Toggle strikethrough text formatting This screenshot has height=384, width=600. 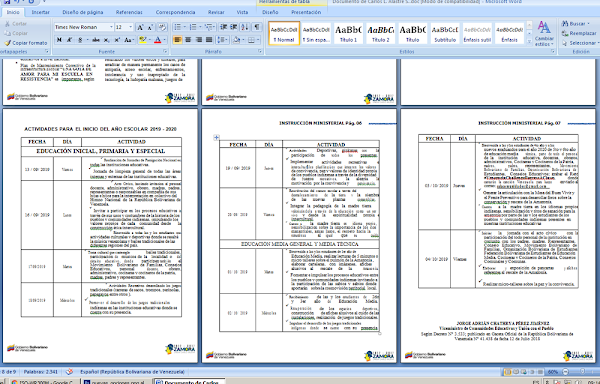[x=96, y=40]
